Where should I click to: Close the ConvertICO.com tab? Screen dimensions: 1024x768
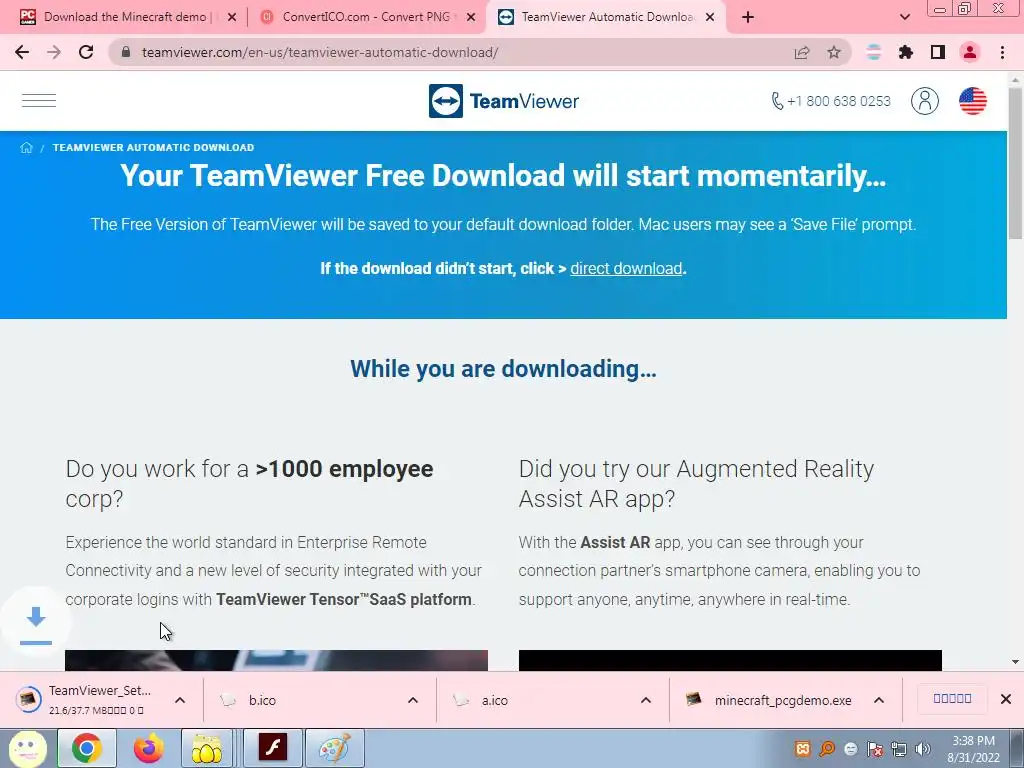click(471, 17)
